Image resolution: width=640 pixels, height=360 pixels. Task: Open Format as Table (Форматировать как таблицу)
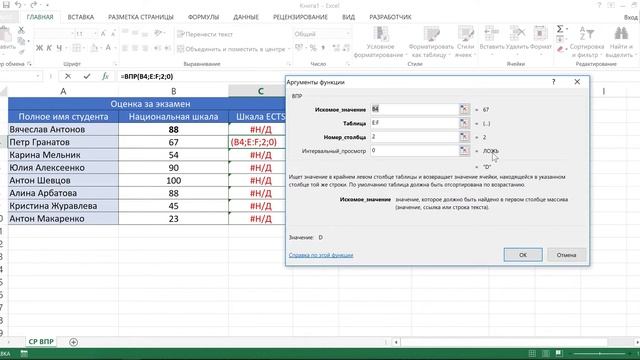point(431,42)
